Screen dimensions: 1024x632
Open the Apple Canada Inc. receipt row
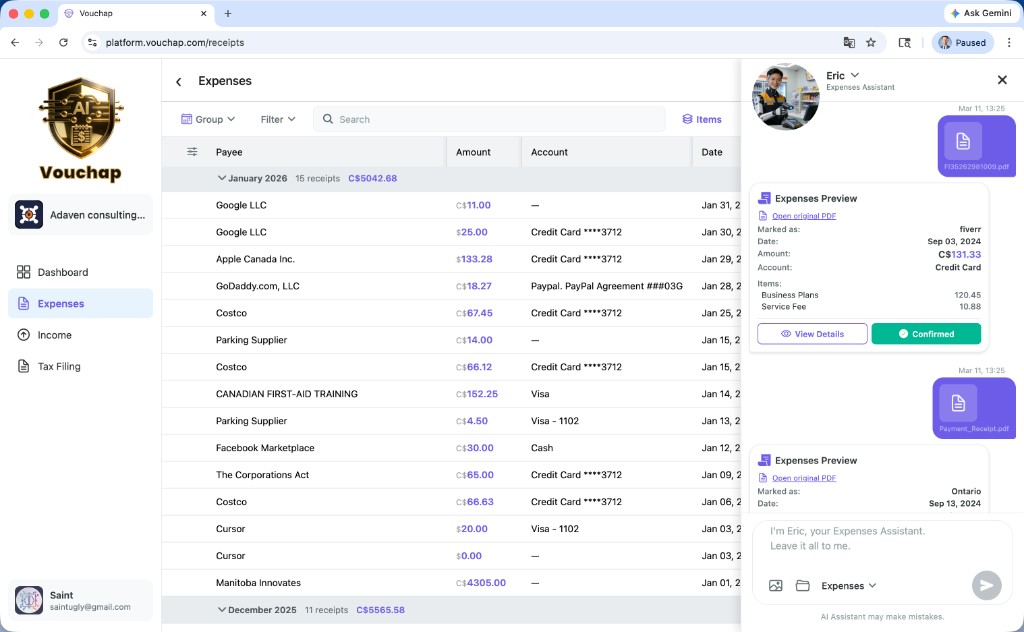coord(451,259)
